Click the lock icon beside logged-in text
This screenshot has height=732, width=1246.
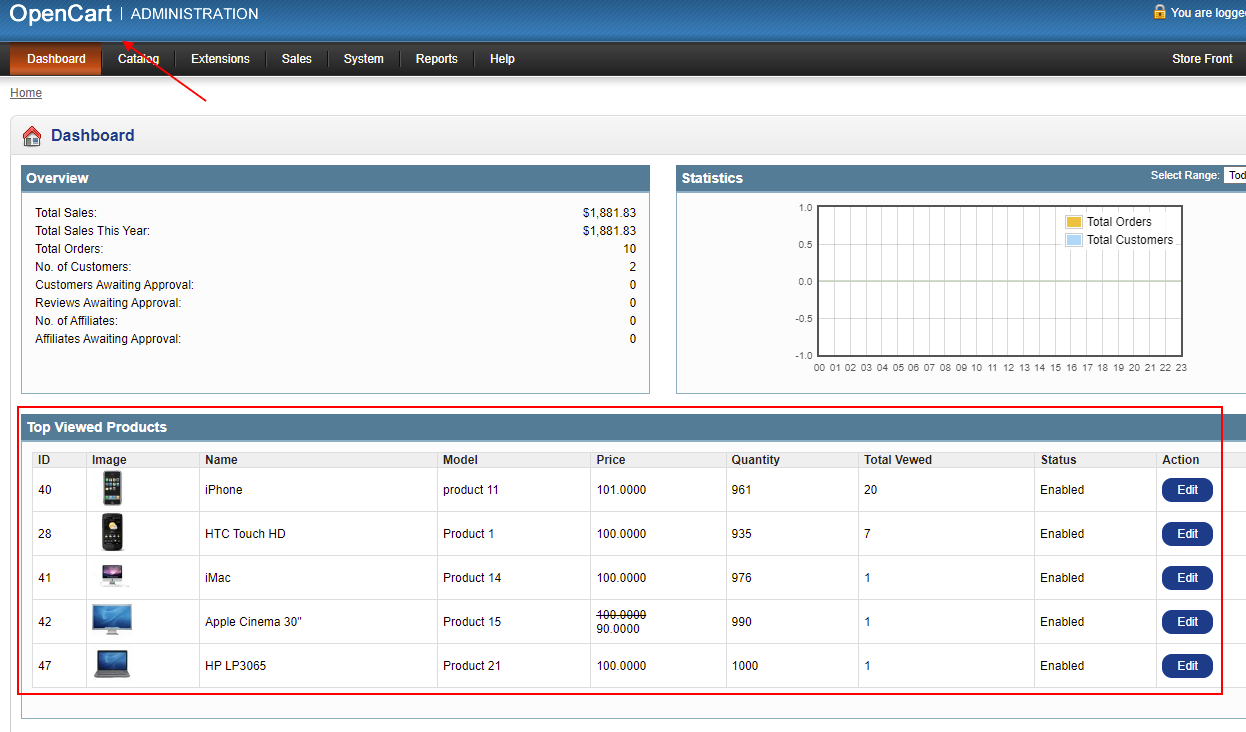1160,12
